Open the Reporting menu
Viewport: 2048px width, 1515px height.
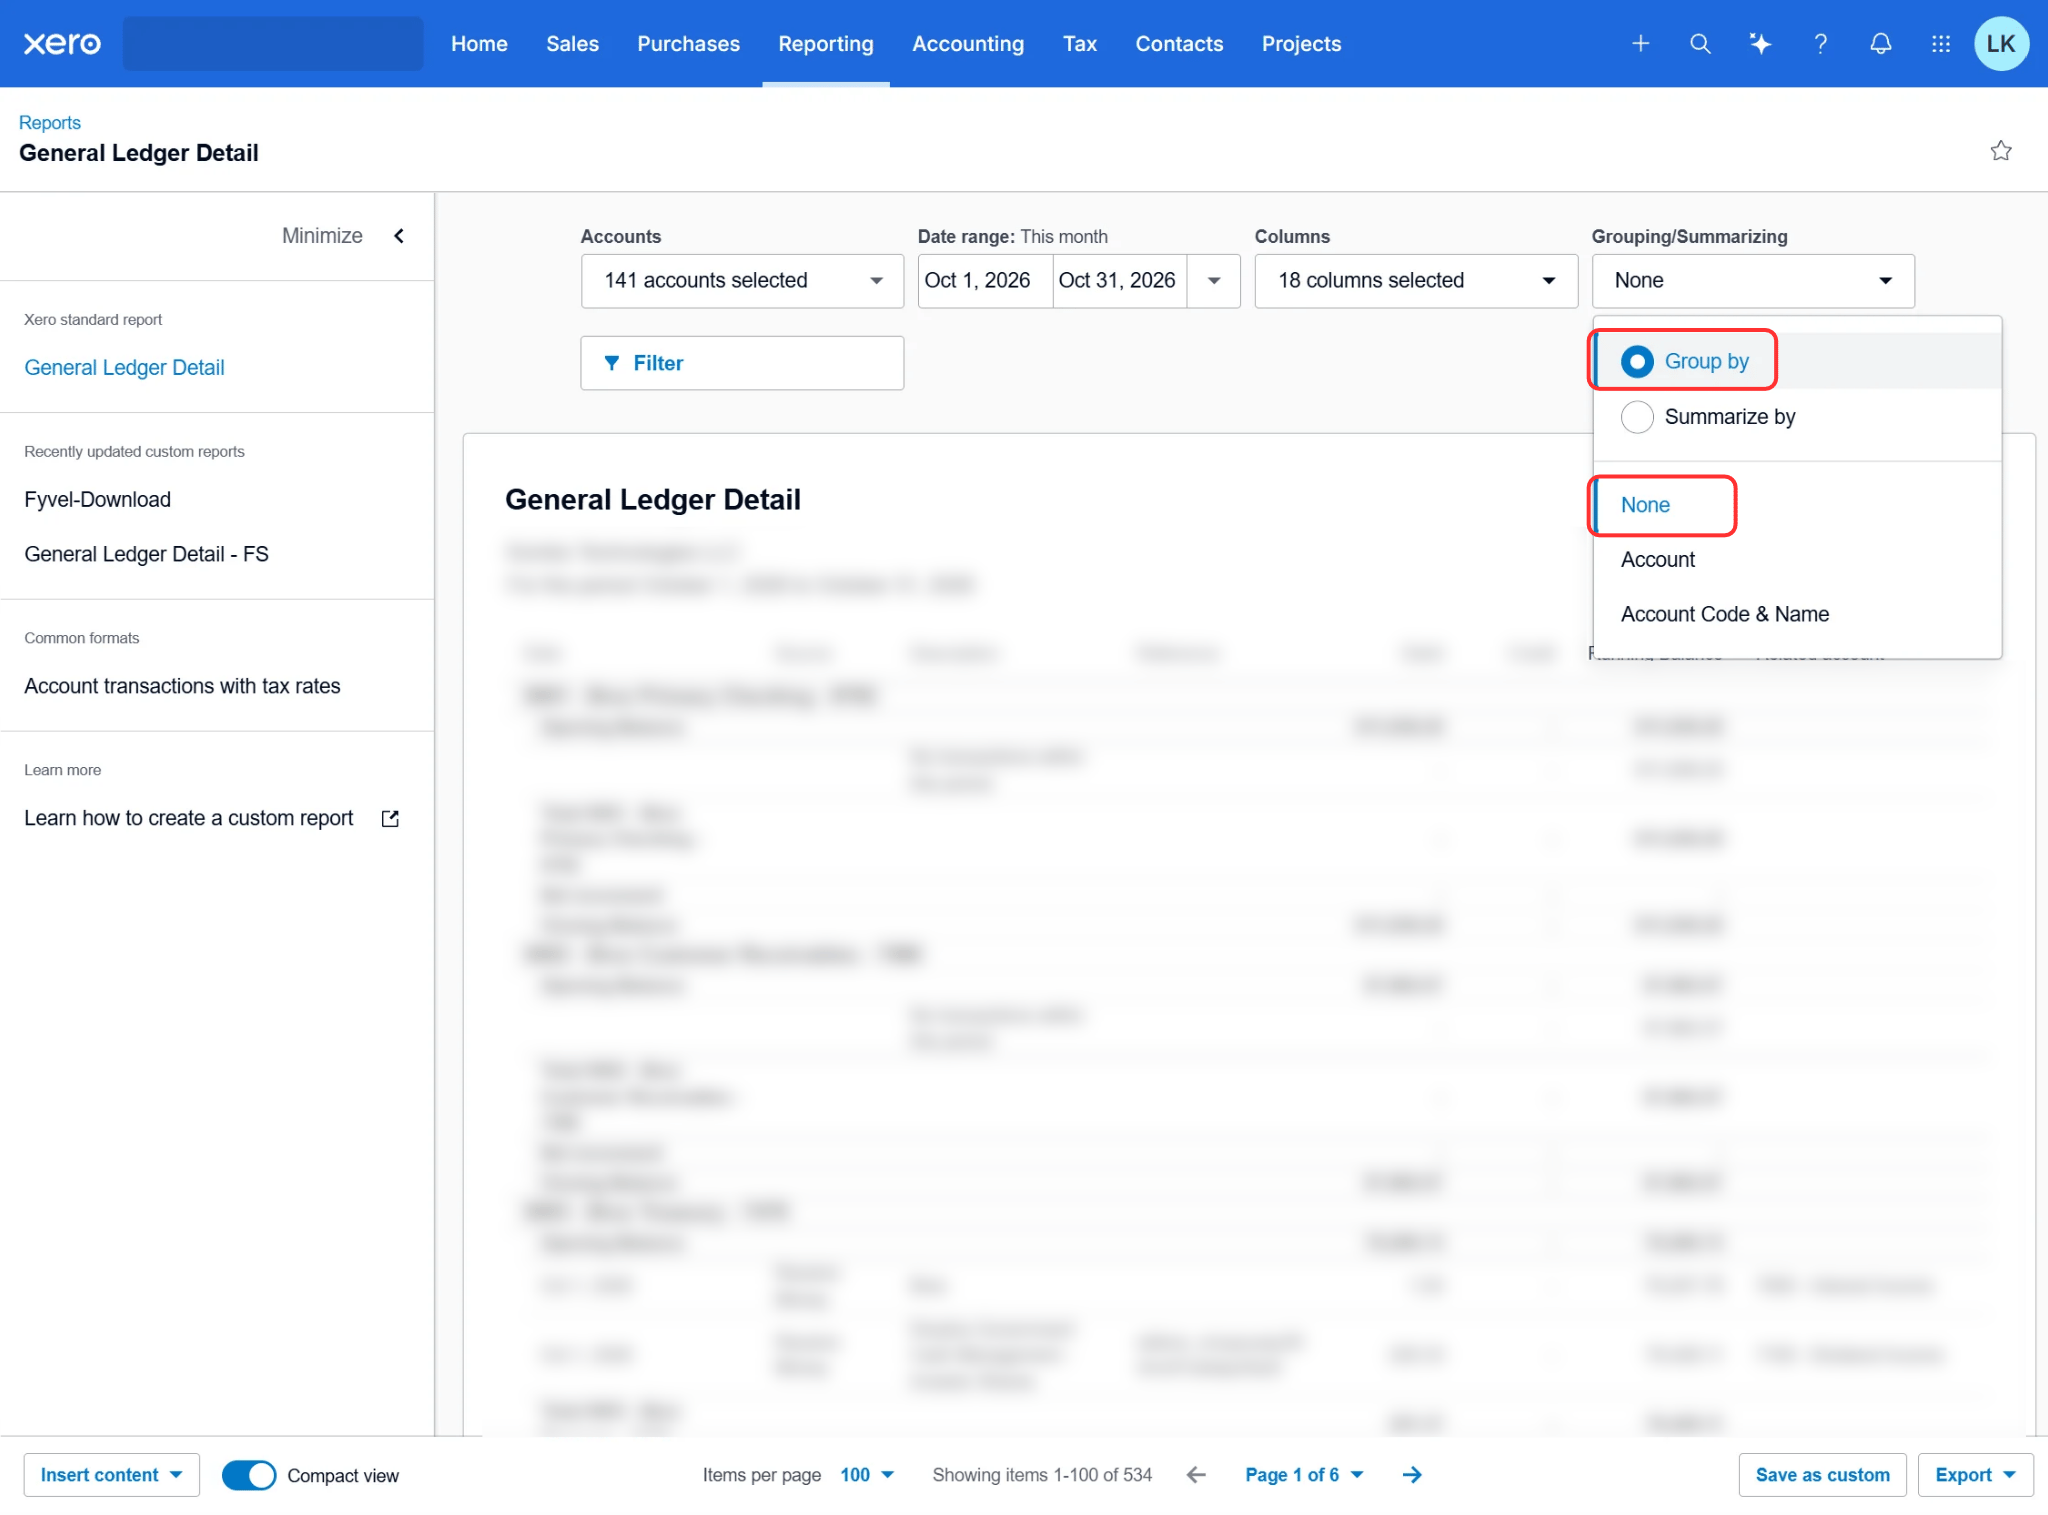(x=826, y=44)
